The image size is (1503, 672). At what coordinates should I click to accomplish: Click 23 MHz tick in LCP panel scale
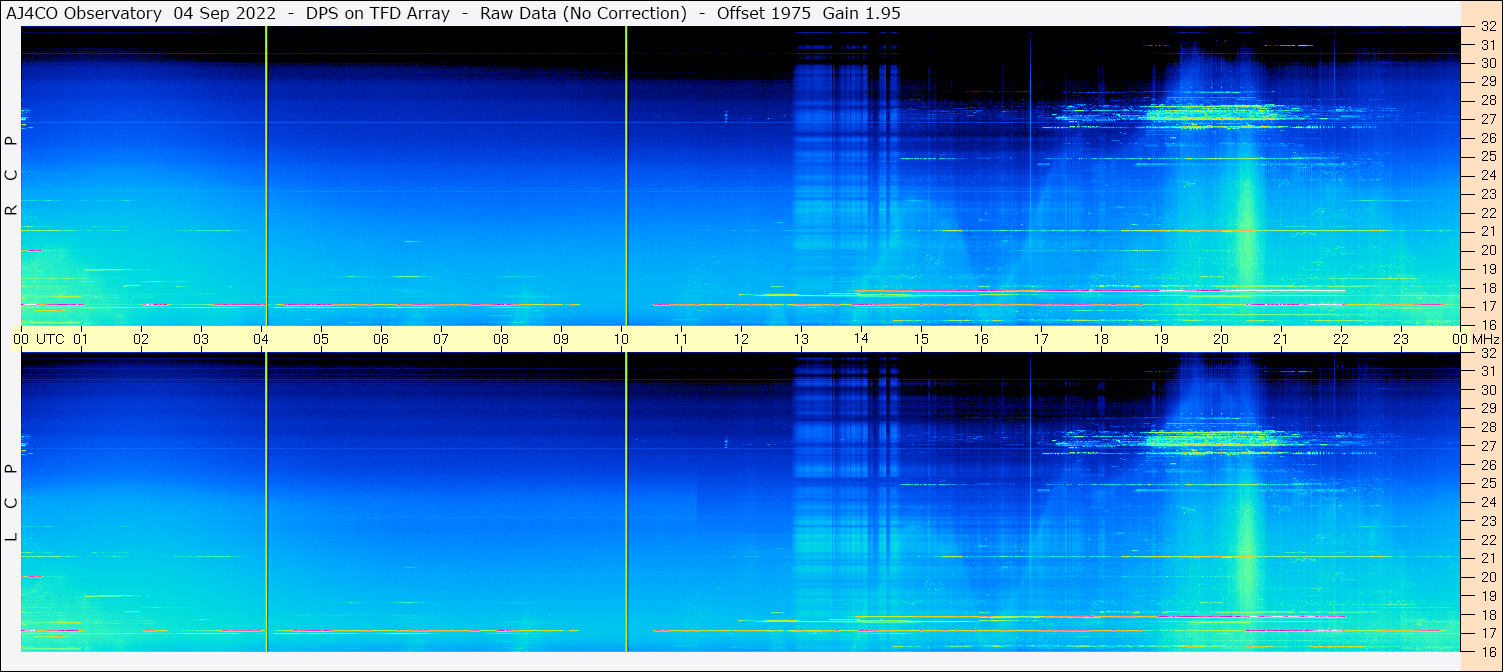[x=1487, y=521]
